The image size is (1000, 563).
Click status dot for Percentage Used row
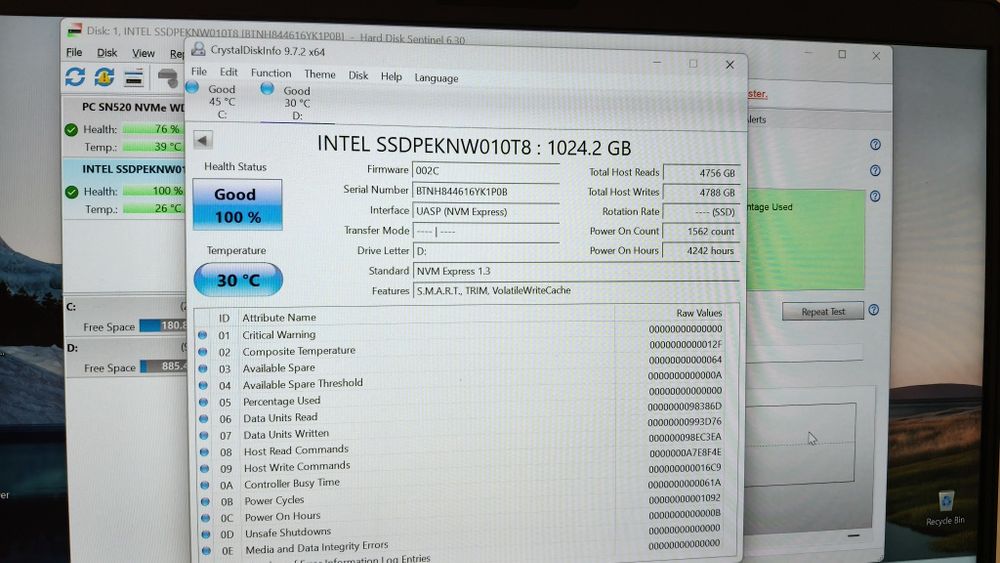click(203, 402)
